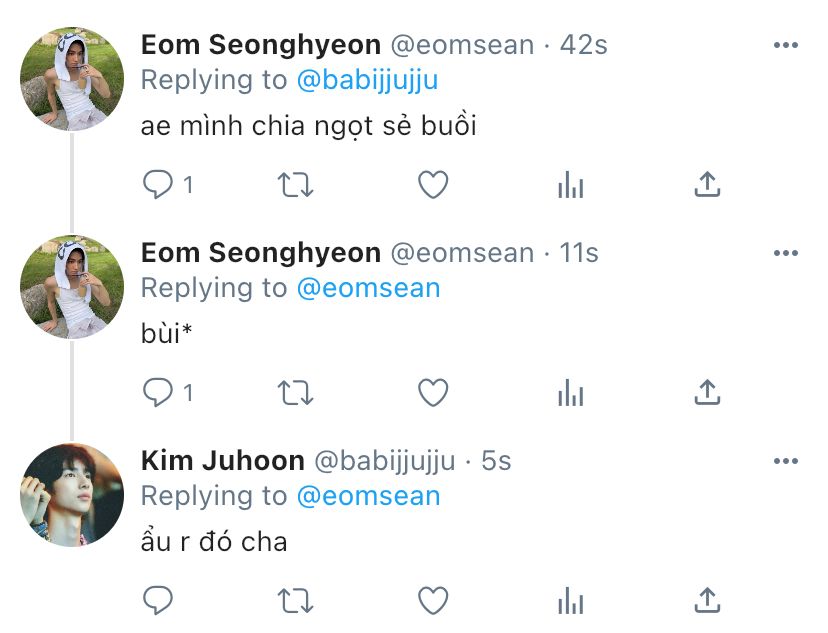828x633 pixels.
Task: View analytics for Kim Juhoon's tweet
Action: (570, 600)
